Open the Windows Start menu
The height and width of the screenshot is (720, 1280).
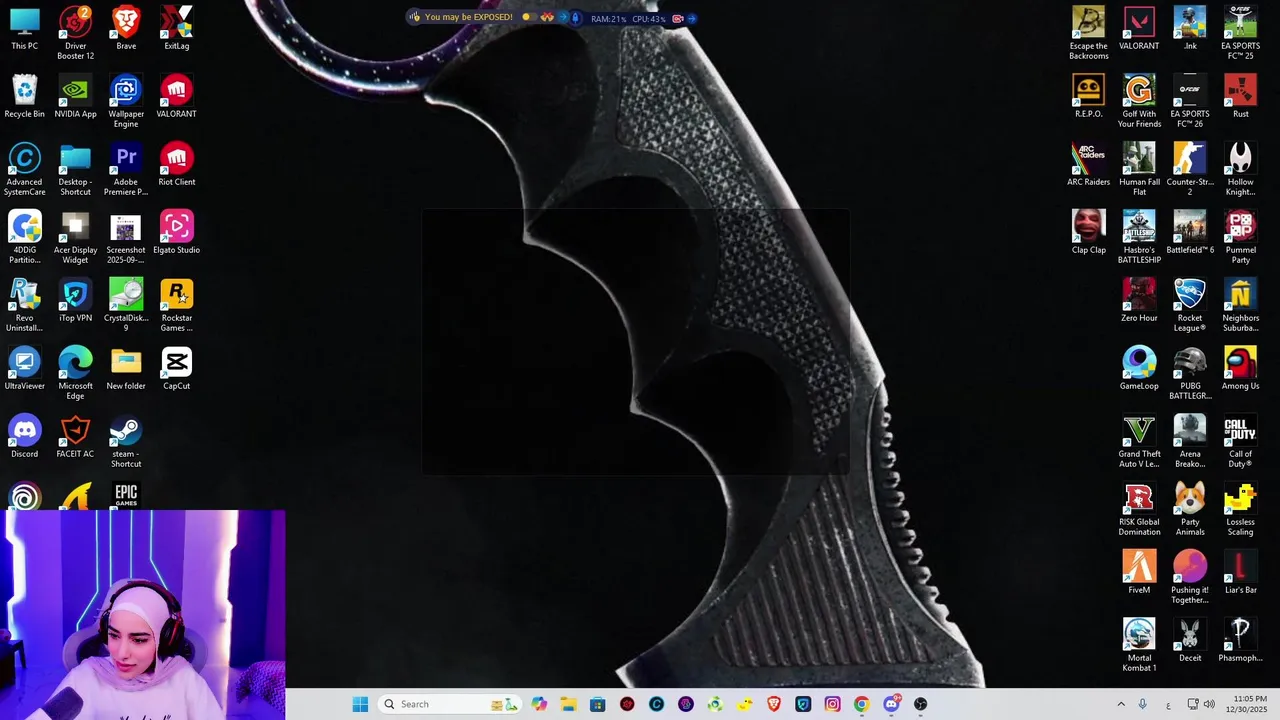point(360,704)
